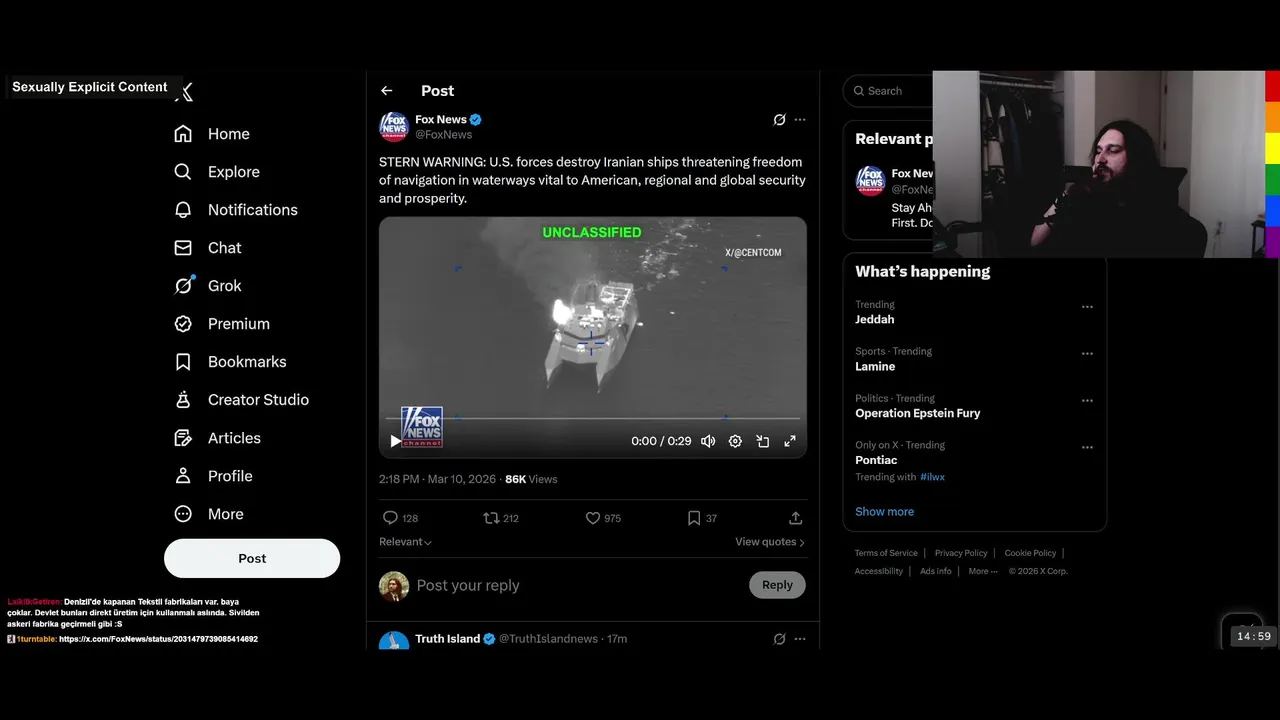The image size is (1280, 720).
Task: Click Grok icon on Truth Island reply
Action: [780, 639]
